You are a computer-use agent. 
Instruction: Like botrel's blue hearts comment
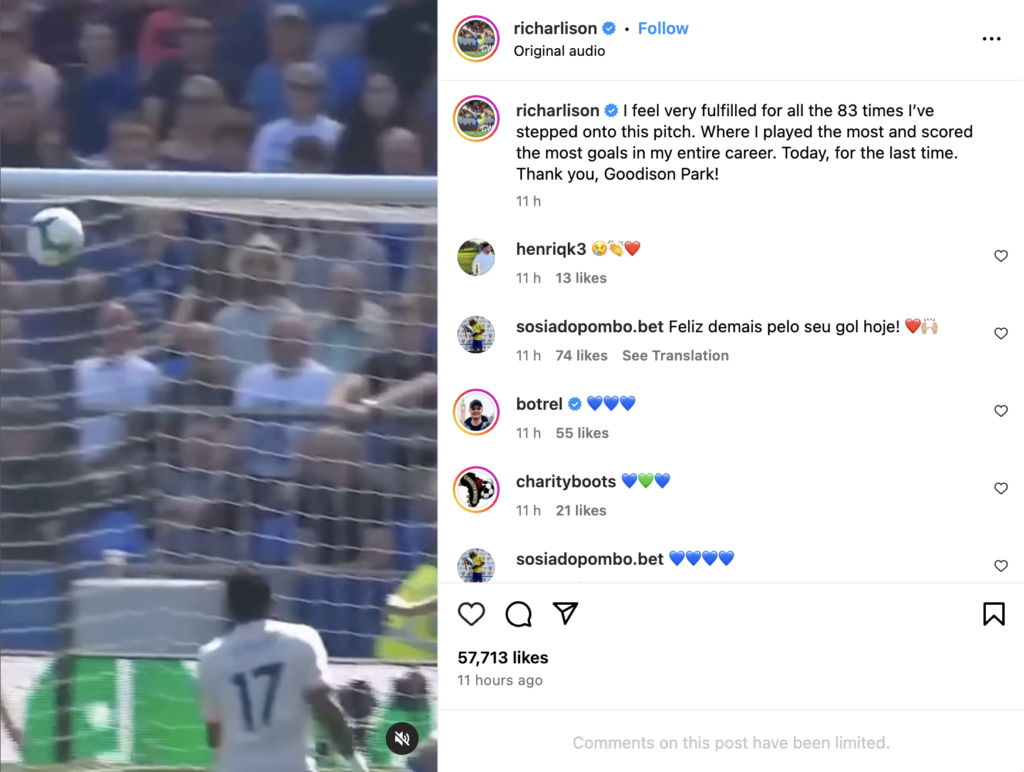(1000, 411)
